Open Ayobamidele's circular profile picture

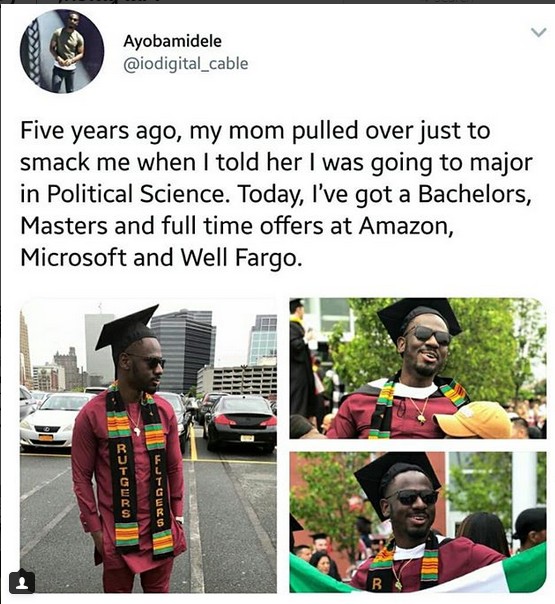coord(62,52)
